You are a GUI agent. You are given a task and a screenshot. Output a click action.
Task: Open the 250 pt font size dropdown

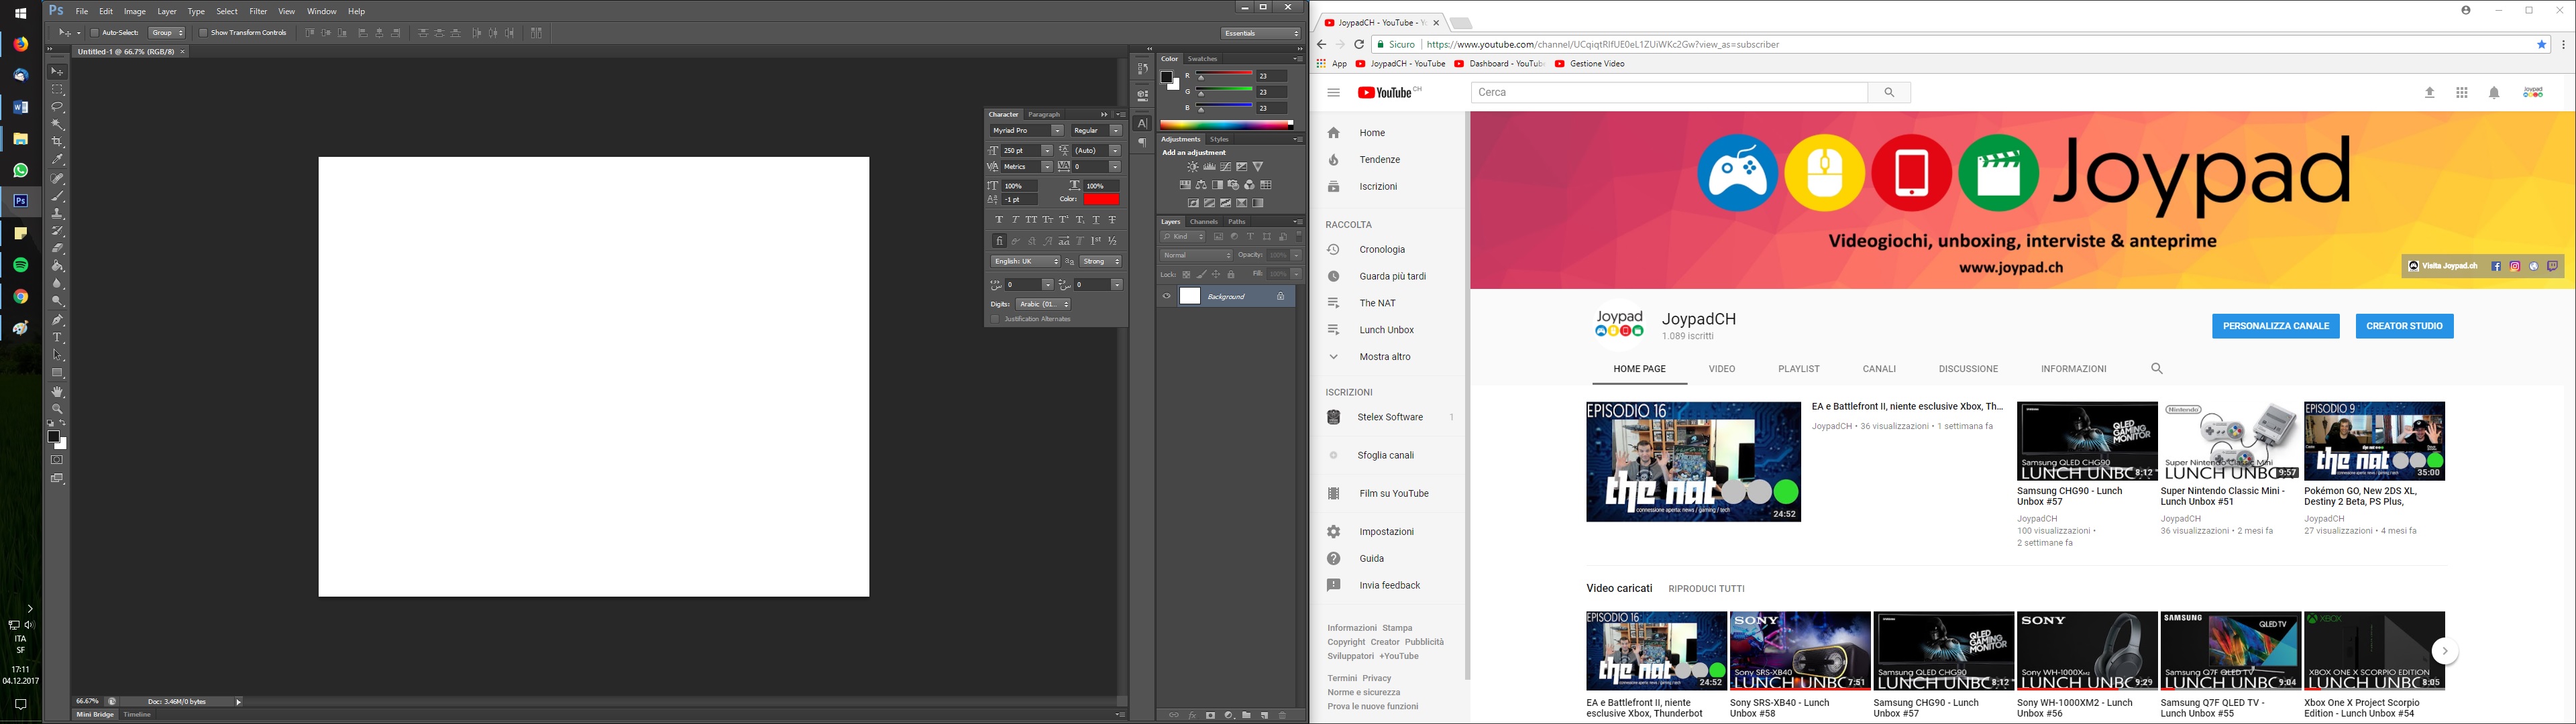pyautogui.click(x=1046, y=151)
